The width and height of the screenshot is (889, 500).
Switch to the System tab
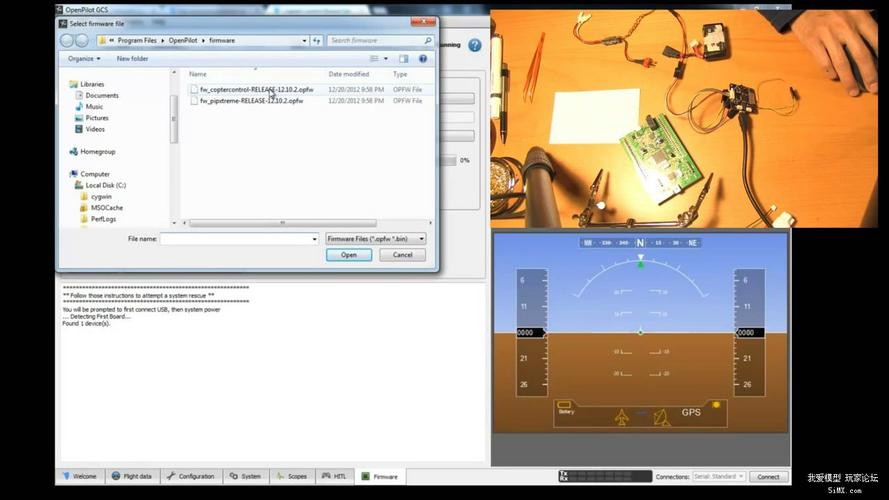click(246, 476)
